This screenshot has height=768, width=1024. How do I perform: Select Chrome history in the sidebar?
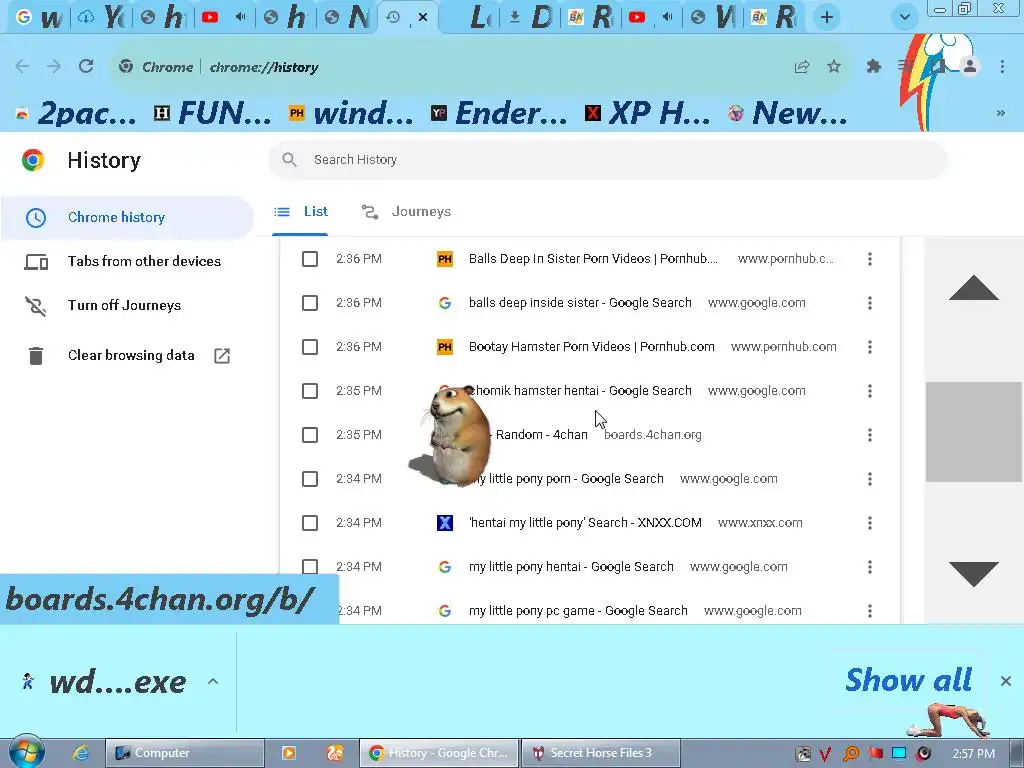click(x=127, y=217)
